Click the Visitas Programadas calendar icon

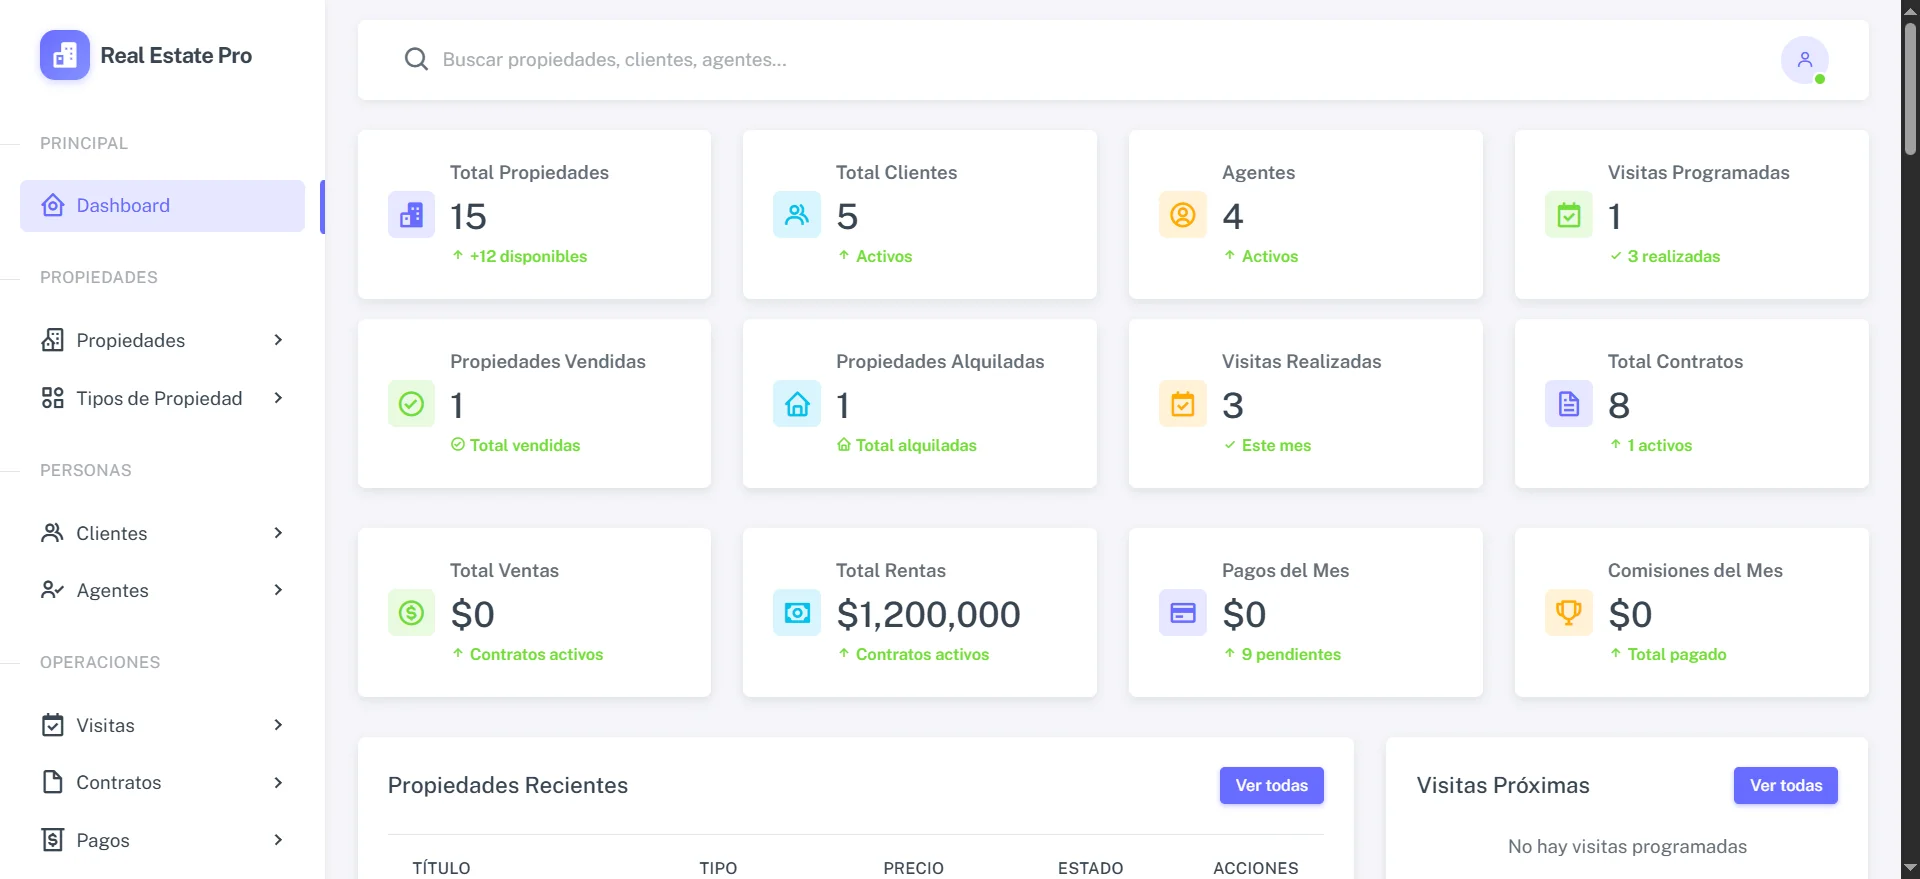(x=1569, y=214)
